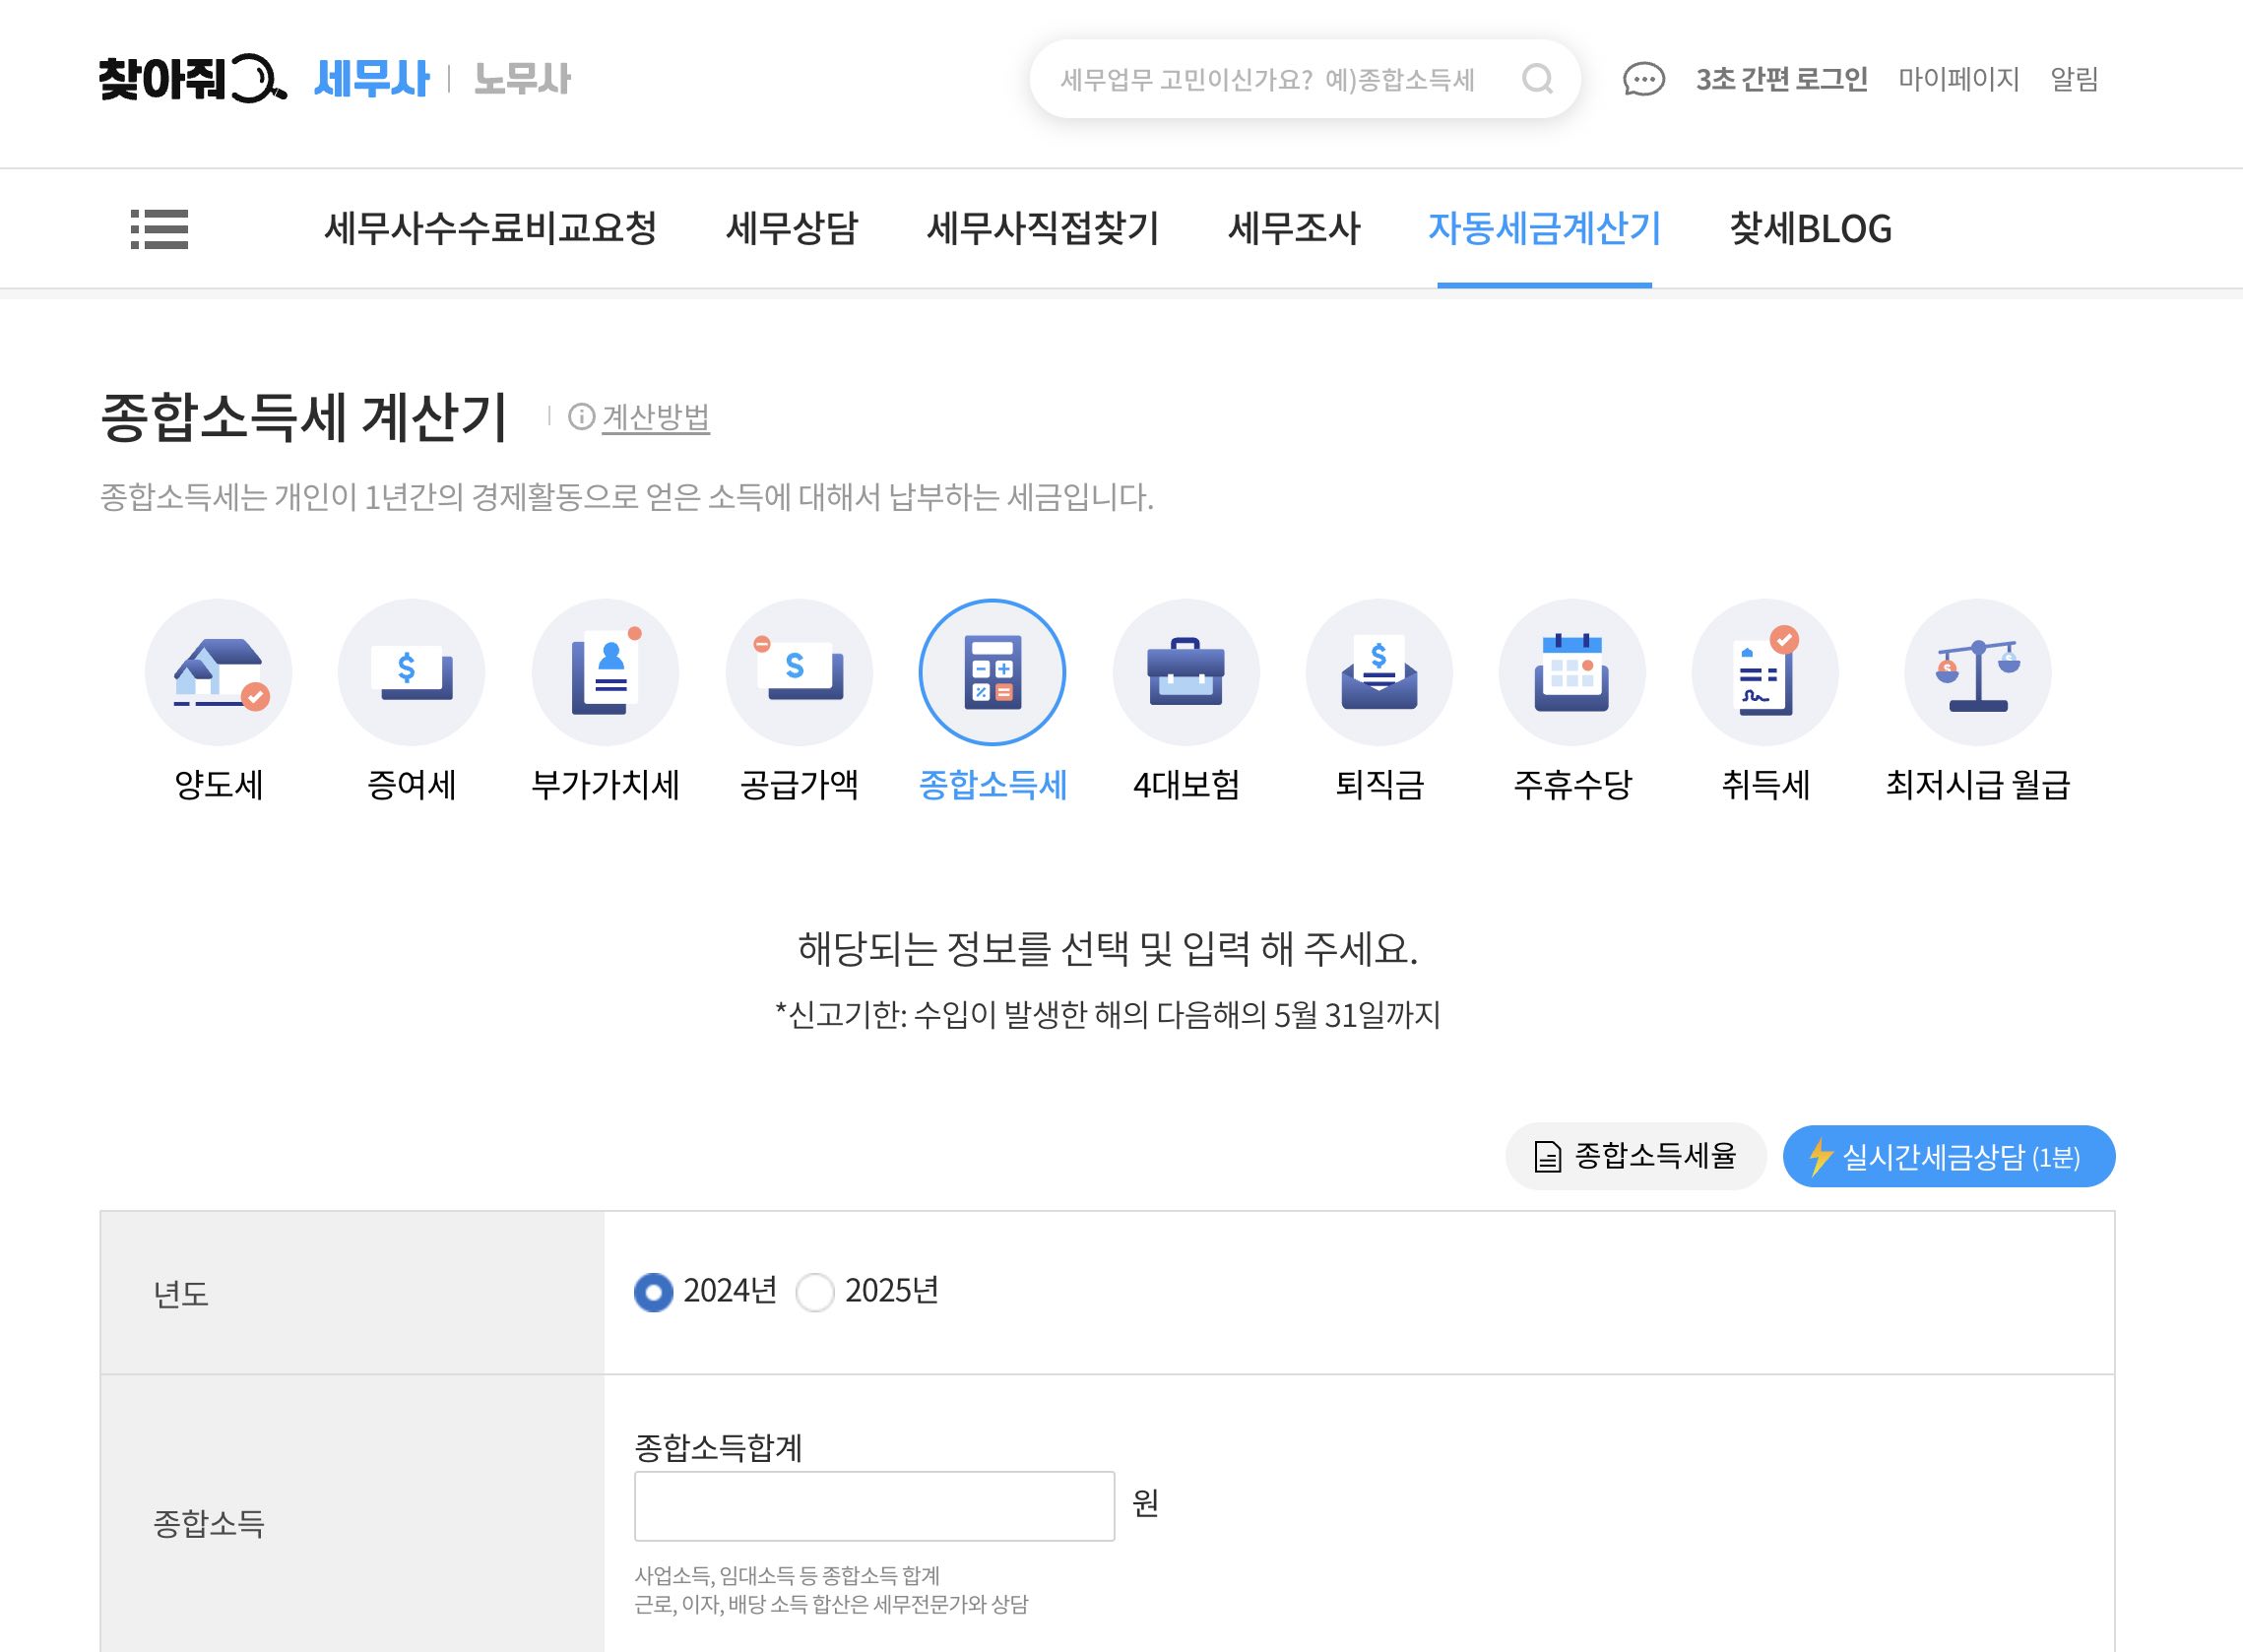Click the 종합소득합계 input field
Screen dimensions: 2243x1652
click(x=874, y=1506)
